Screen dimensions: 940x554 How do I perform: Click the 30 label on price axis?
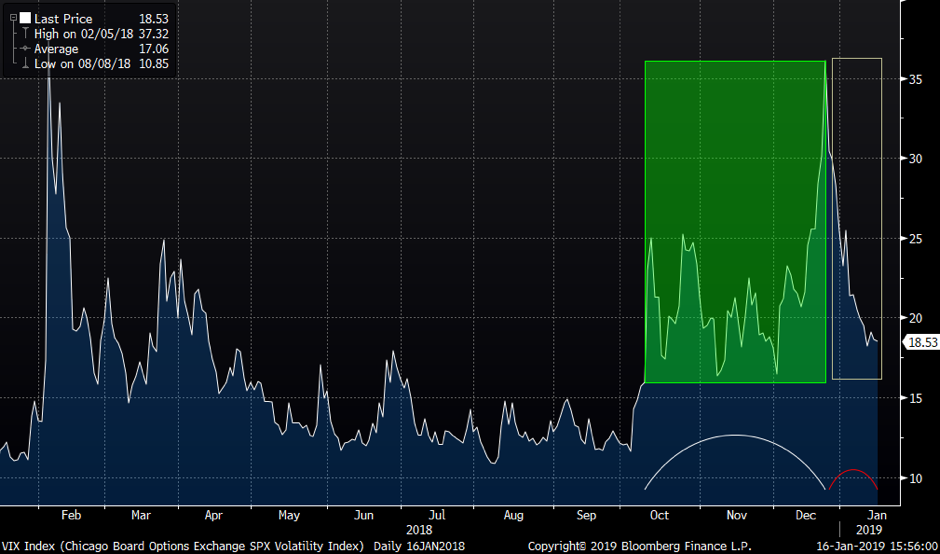pos(915,159)
